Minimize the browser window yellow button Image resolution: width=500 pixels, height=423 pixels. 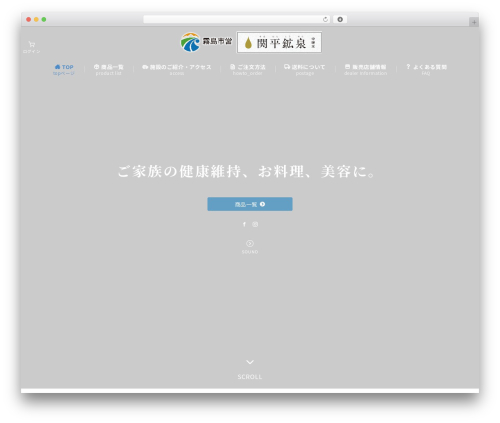point(36,20)
